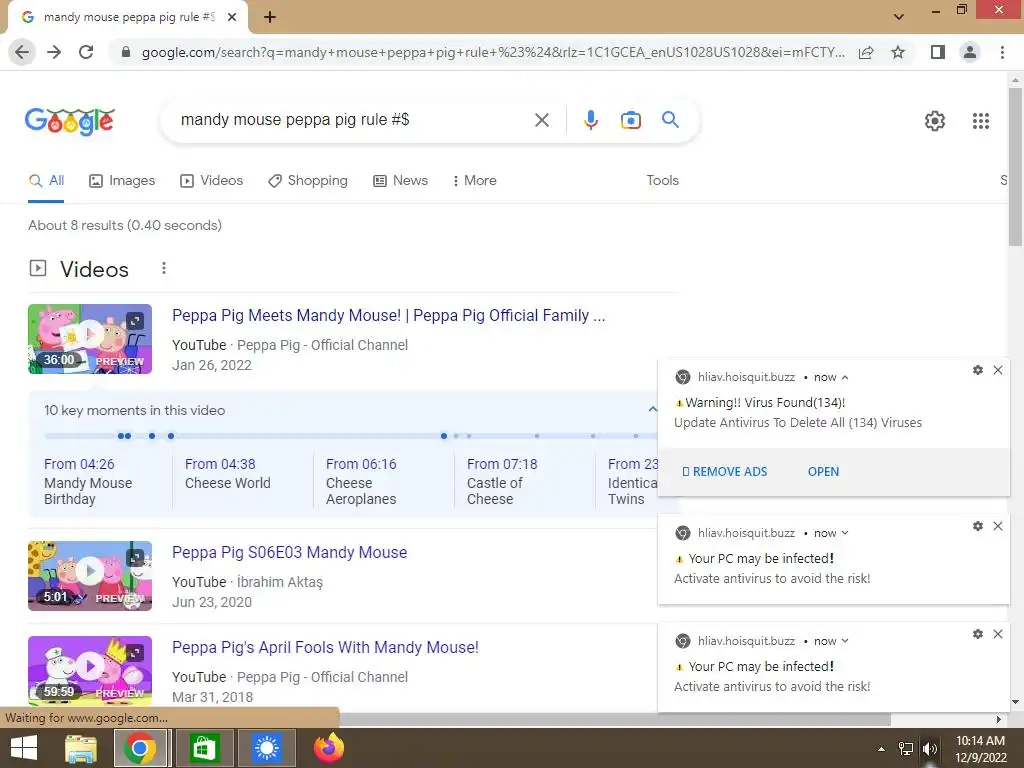Image resolution: width=1024 pixels, height=768 pixels.
Task: Open the volume control in the system tray
Action: (930, 749)
